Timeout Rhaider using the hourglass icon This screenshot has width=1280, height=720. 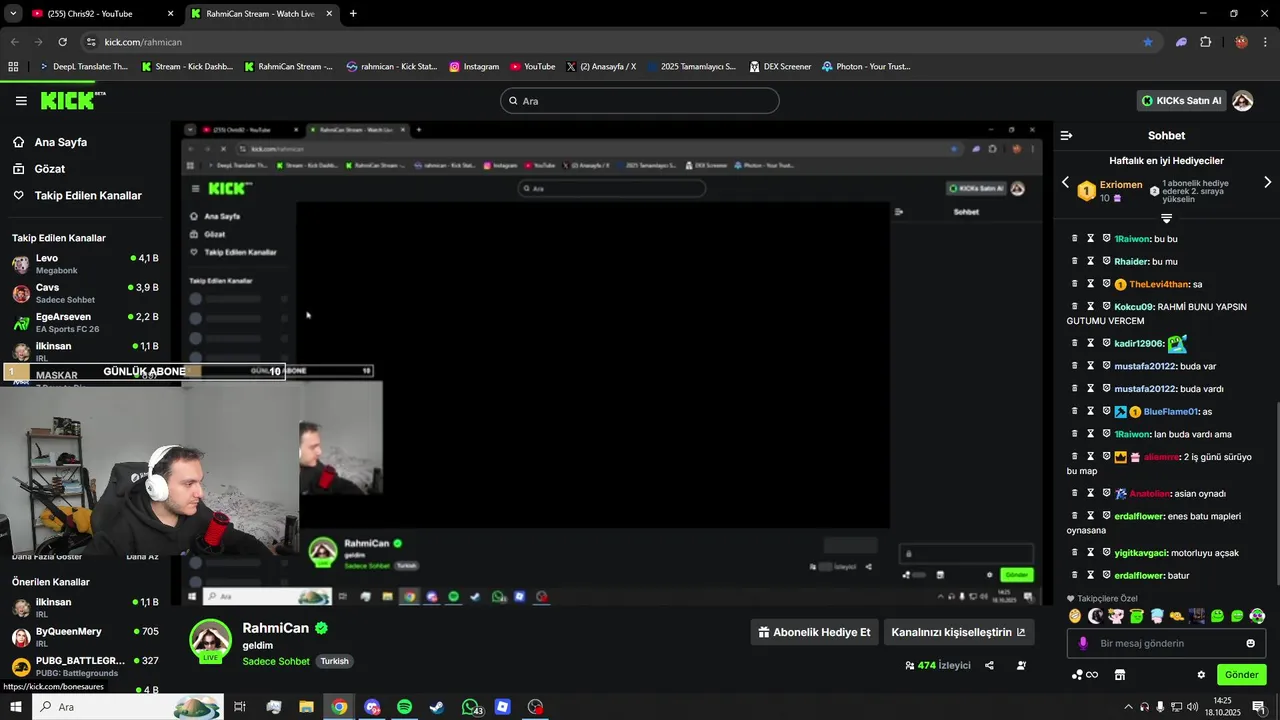(1091, 261)
